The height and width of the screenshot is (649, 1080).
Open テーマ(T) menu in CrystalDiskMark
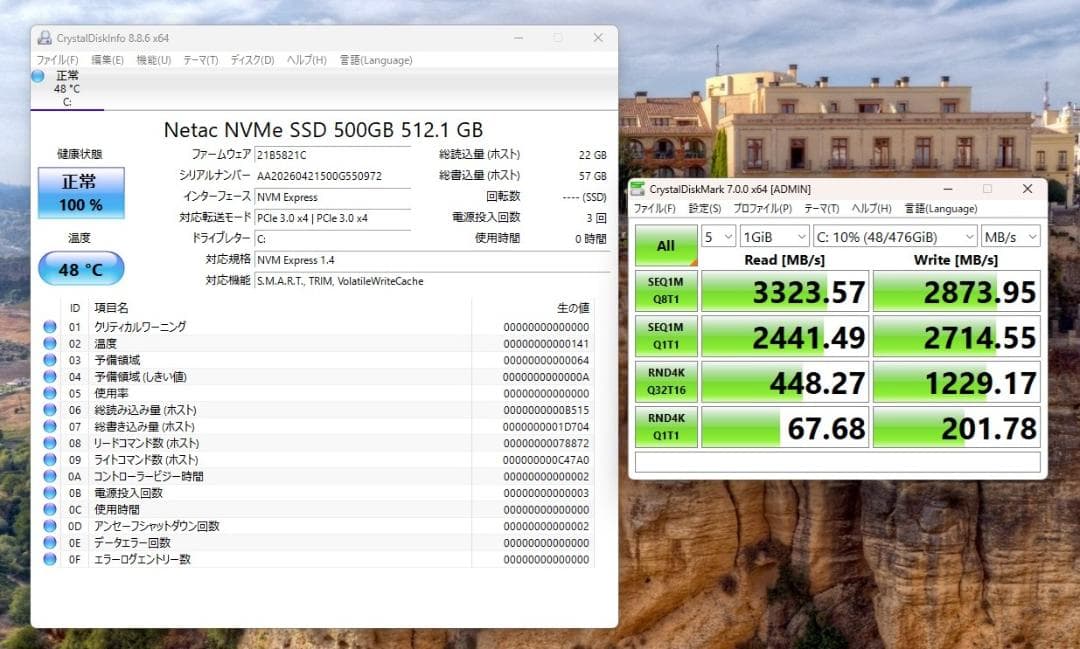822,208
